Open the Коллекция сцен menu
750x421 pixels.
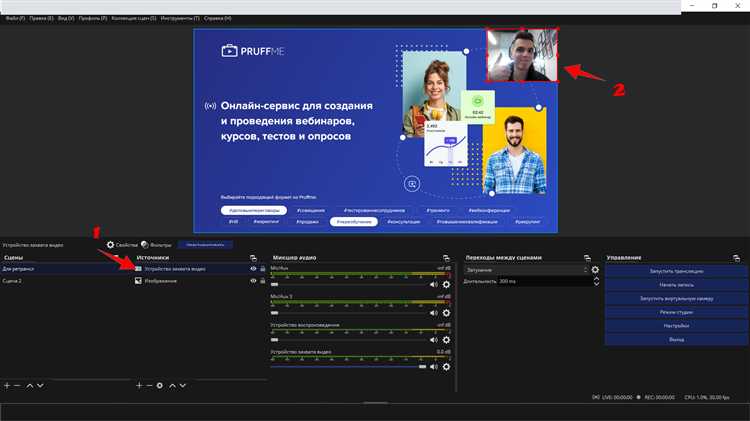[x=133, y=19]
